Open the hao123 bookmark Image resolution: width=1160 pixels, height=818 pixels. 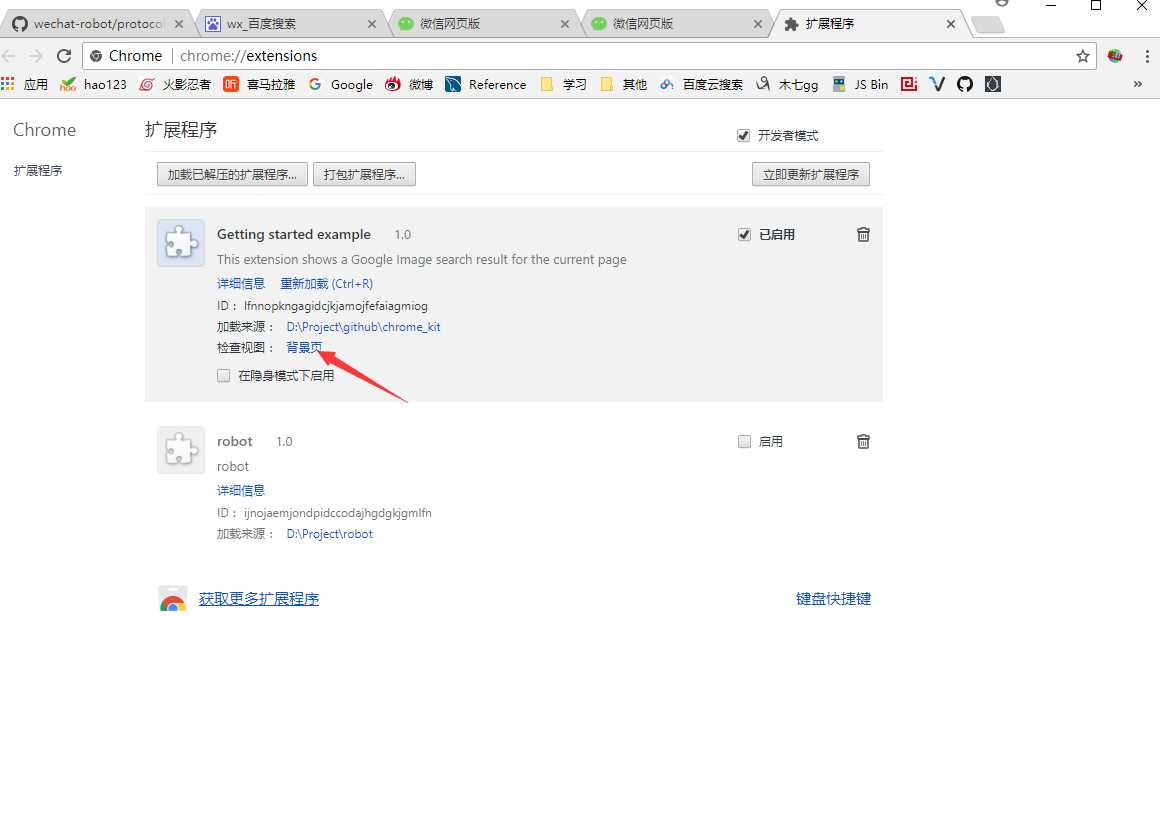click(x=93, y=84)
